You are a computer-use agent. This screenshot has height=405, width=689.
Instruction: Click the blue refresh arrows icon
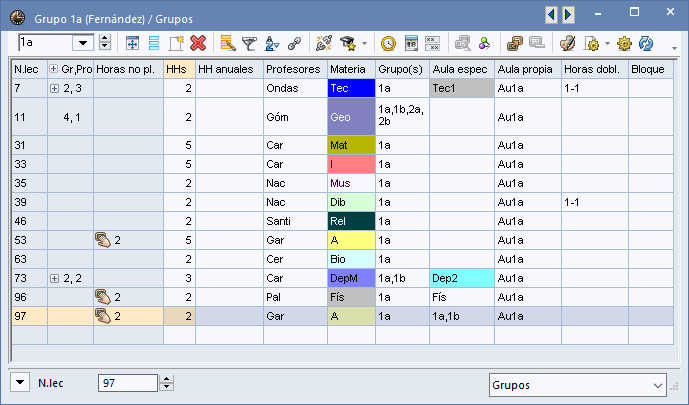tap(646, 43)
